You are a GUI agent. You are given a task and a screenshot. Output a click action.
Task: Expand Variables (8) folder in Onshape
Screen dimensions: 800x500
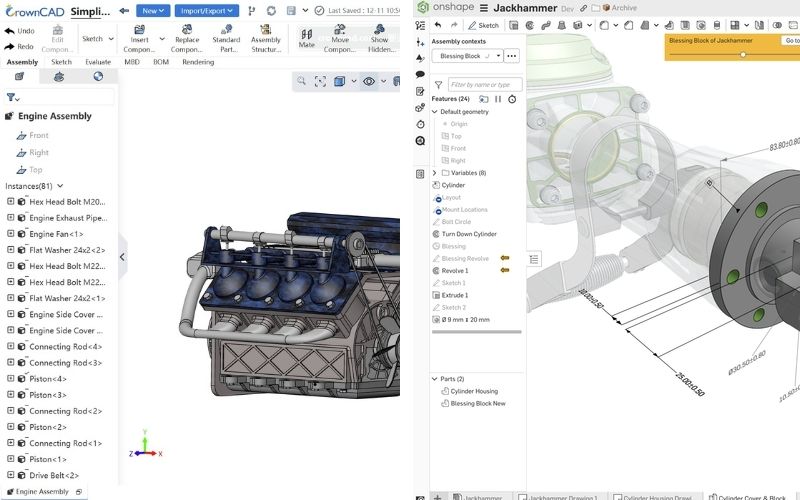[435, 173]
